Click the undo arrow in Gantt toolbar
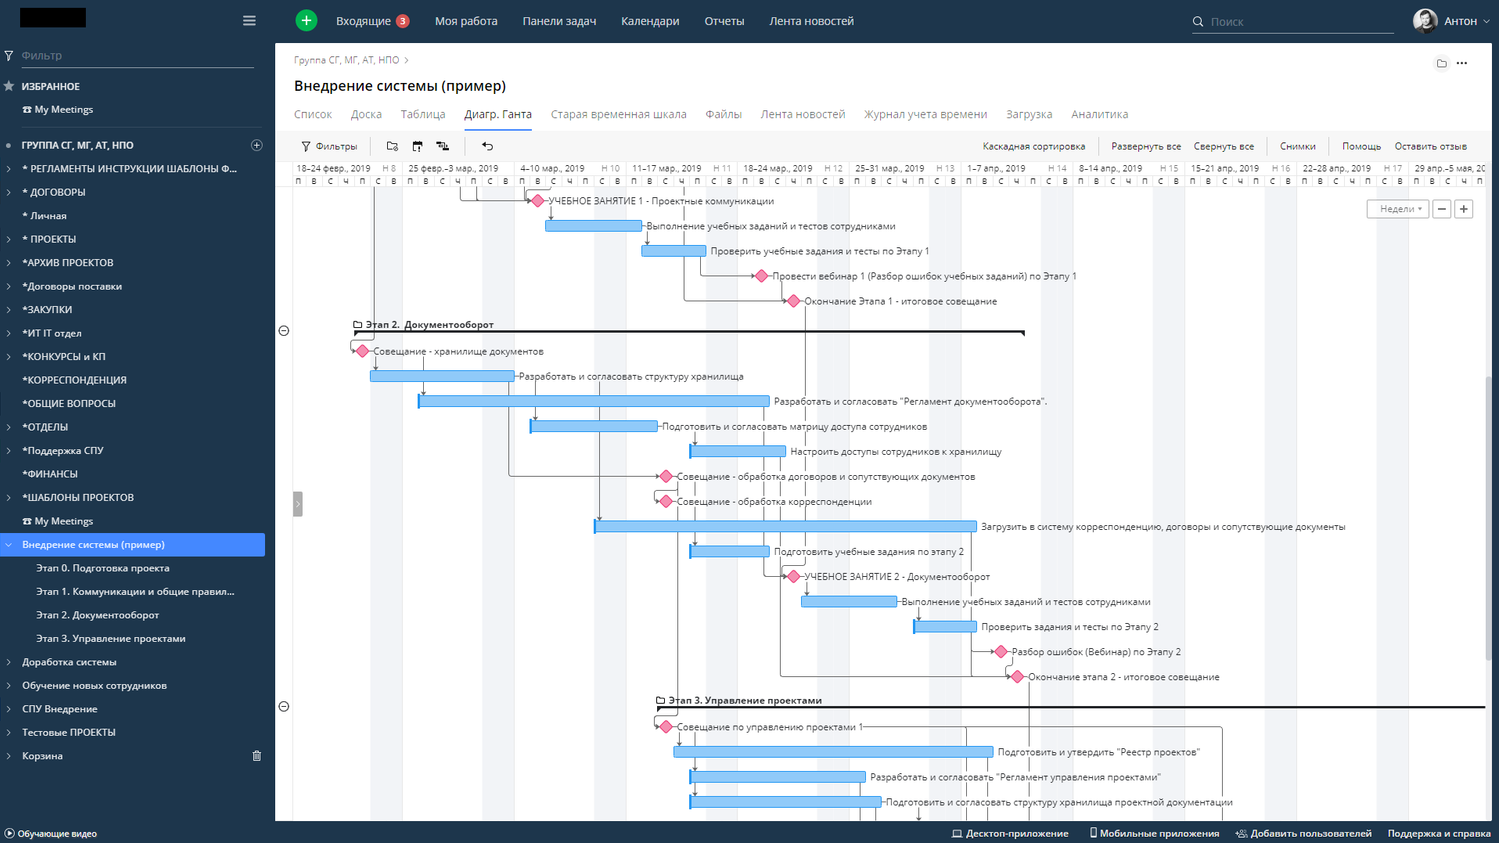Viewport: 1499px width, 843px height. click(488, 146)
